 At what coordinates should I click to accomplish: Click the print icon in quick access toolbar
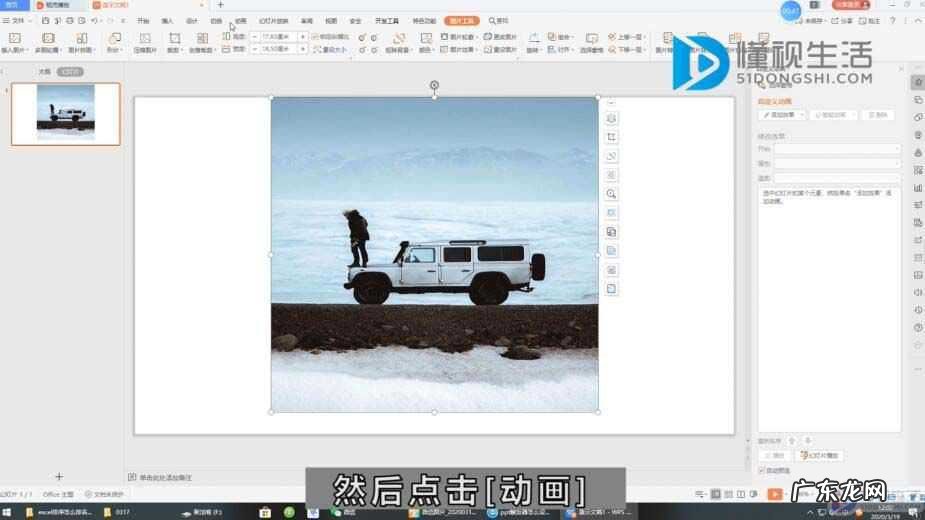coord(70,21)
